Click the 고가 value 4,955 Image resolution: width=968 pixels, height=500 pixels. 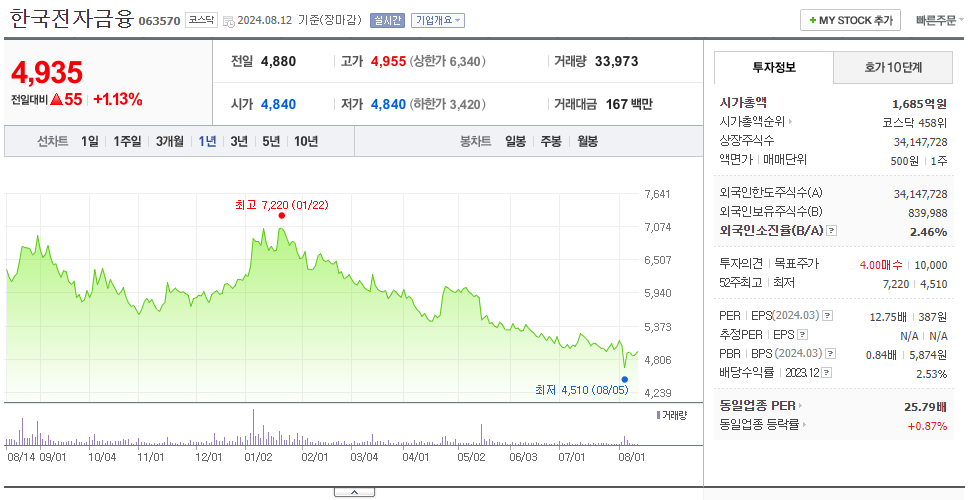point(388,61)
